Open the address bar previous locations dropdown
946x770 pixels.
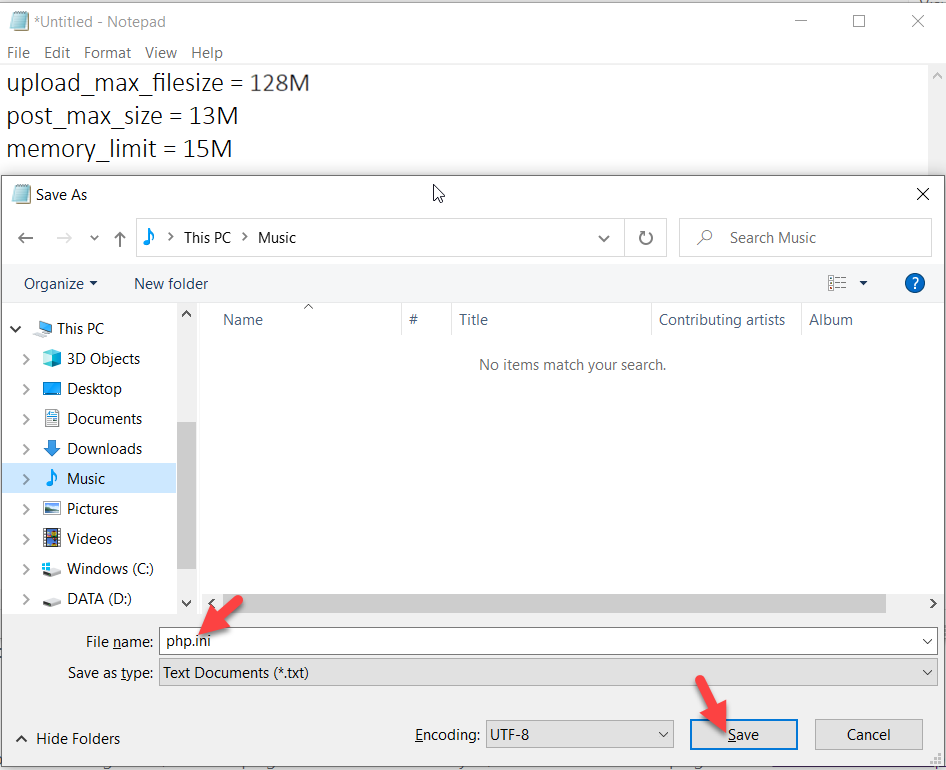pos(603,238)
